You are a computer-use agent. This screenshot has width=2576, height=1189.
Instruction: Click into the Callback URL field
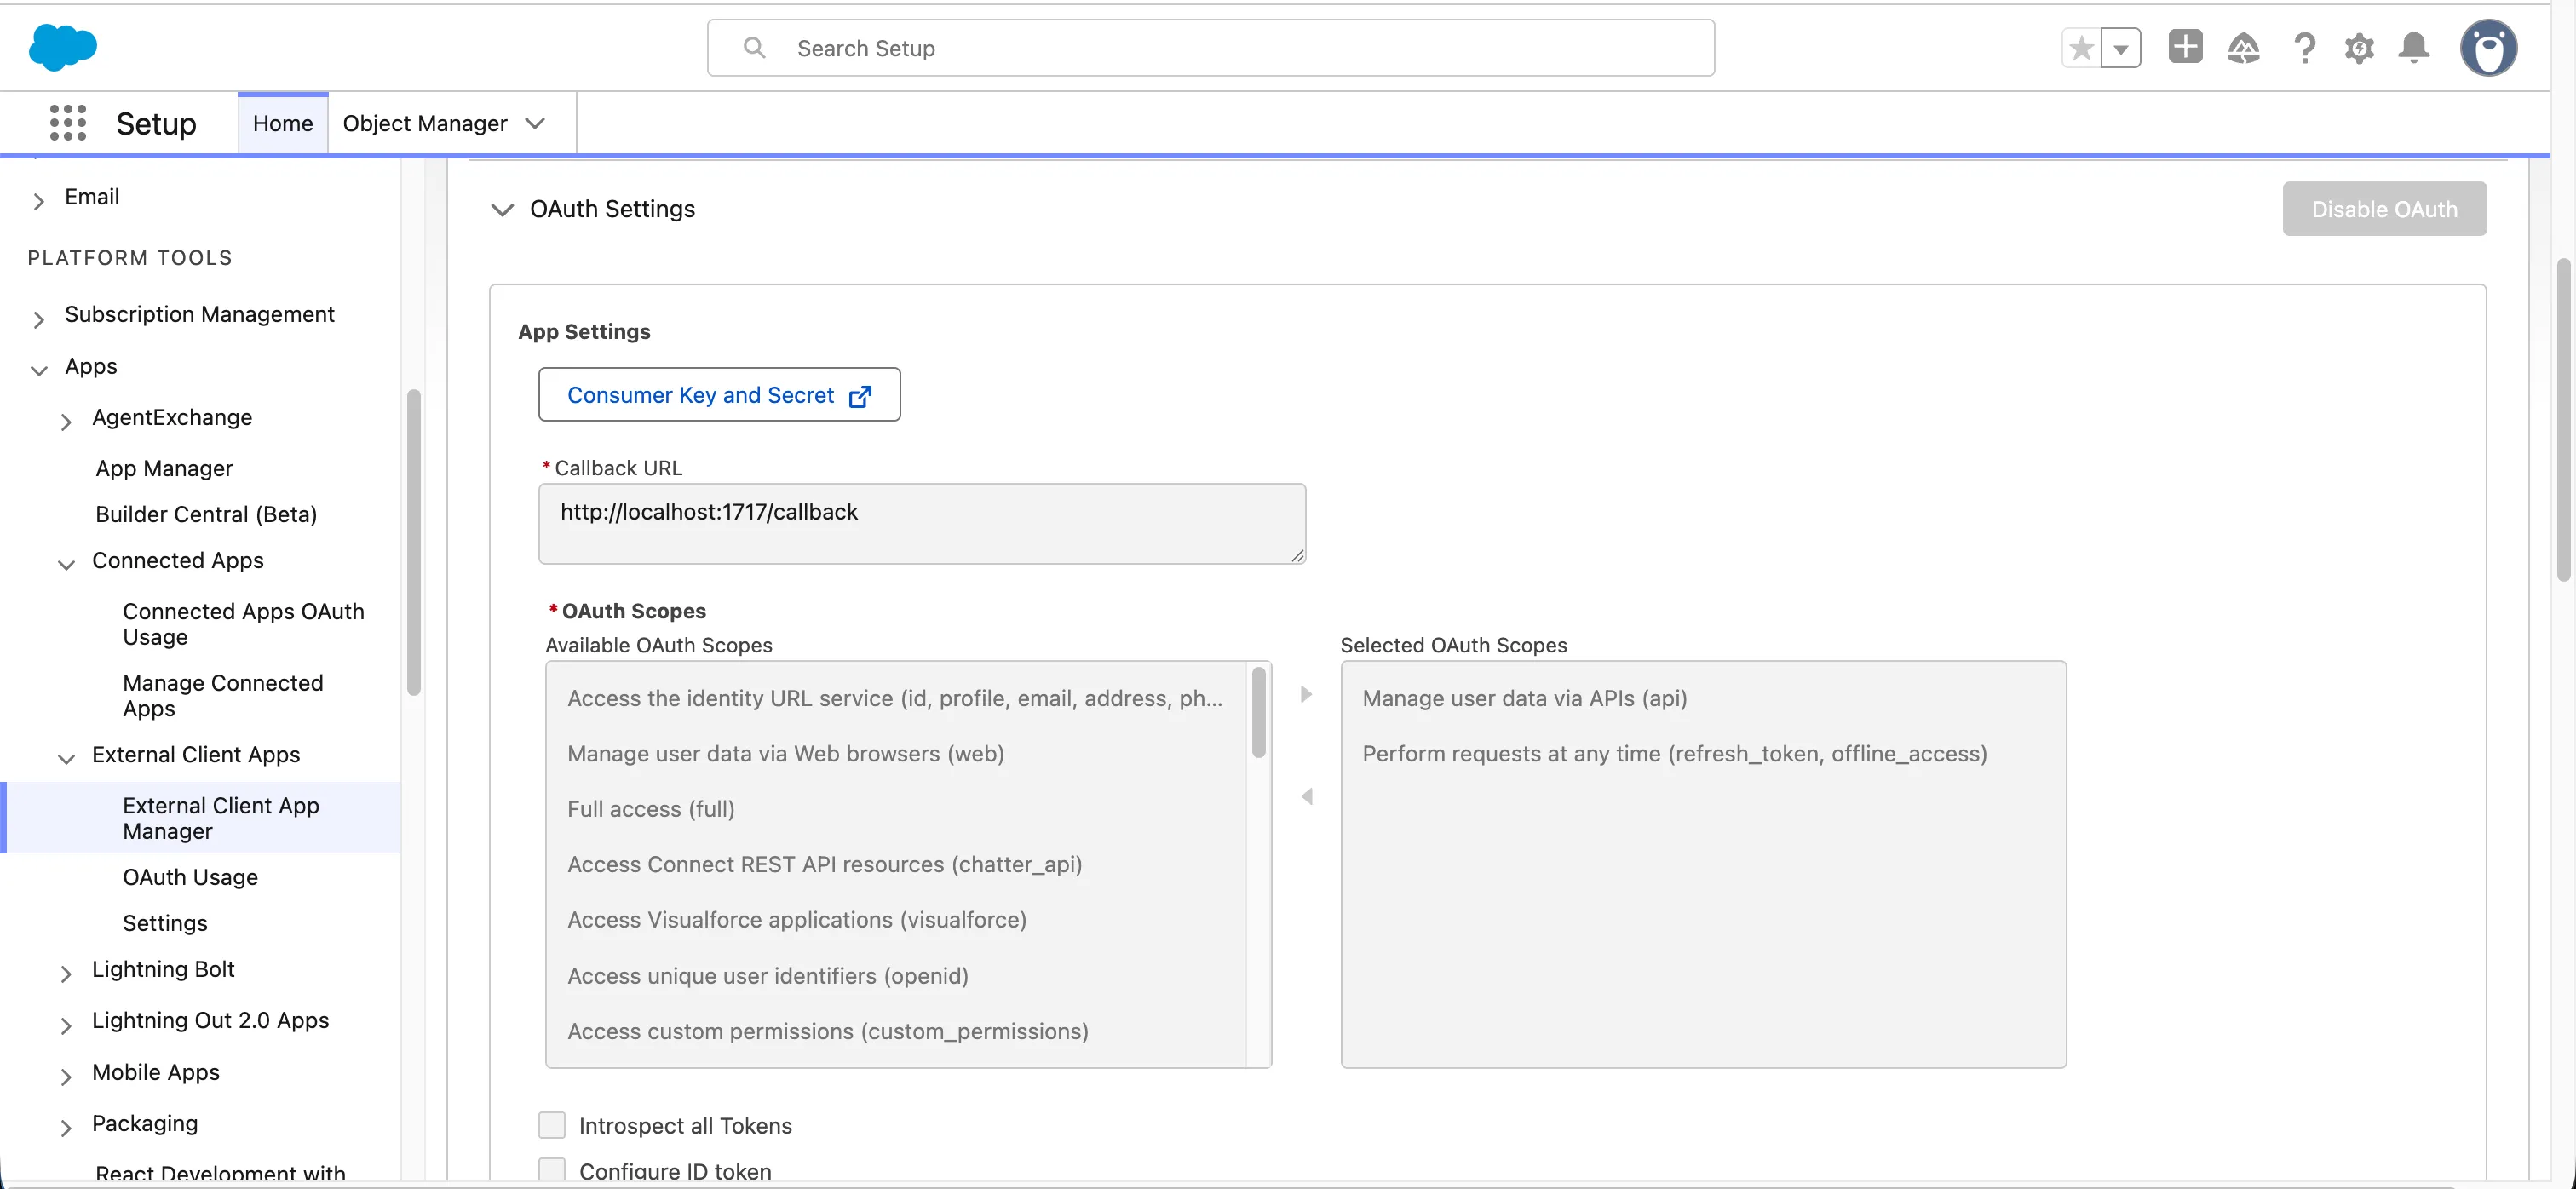point(921,523)
